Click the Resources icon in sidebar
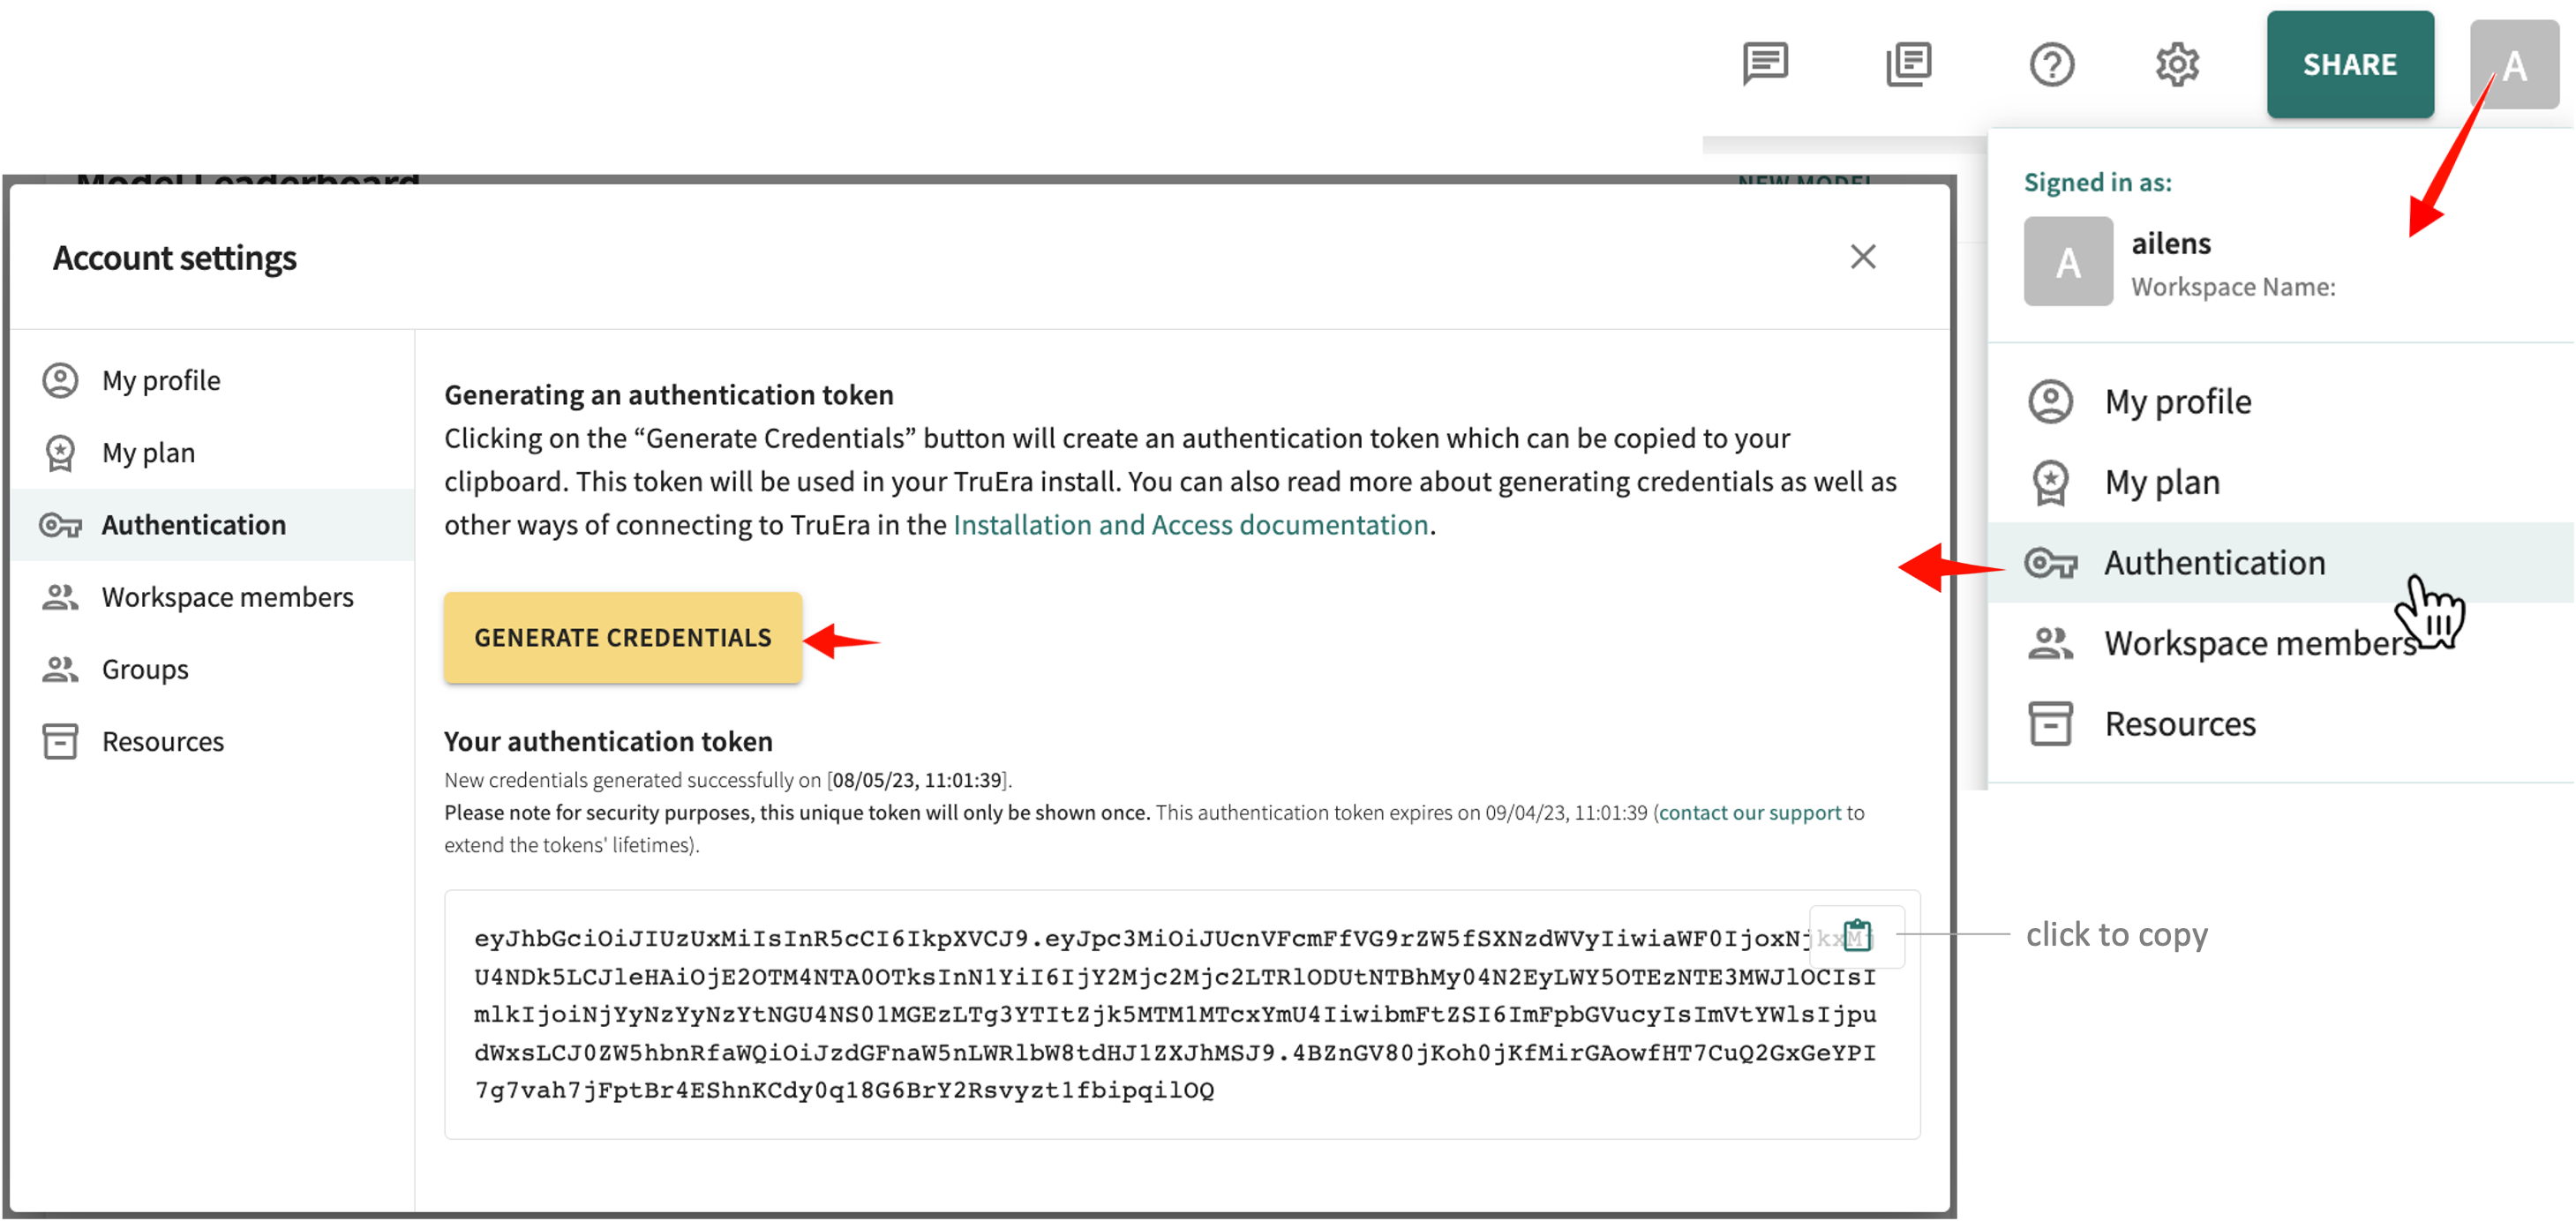This screenshot has height=1221, width=2576. [63, 739]
